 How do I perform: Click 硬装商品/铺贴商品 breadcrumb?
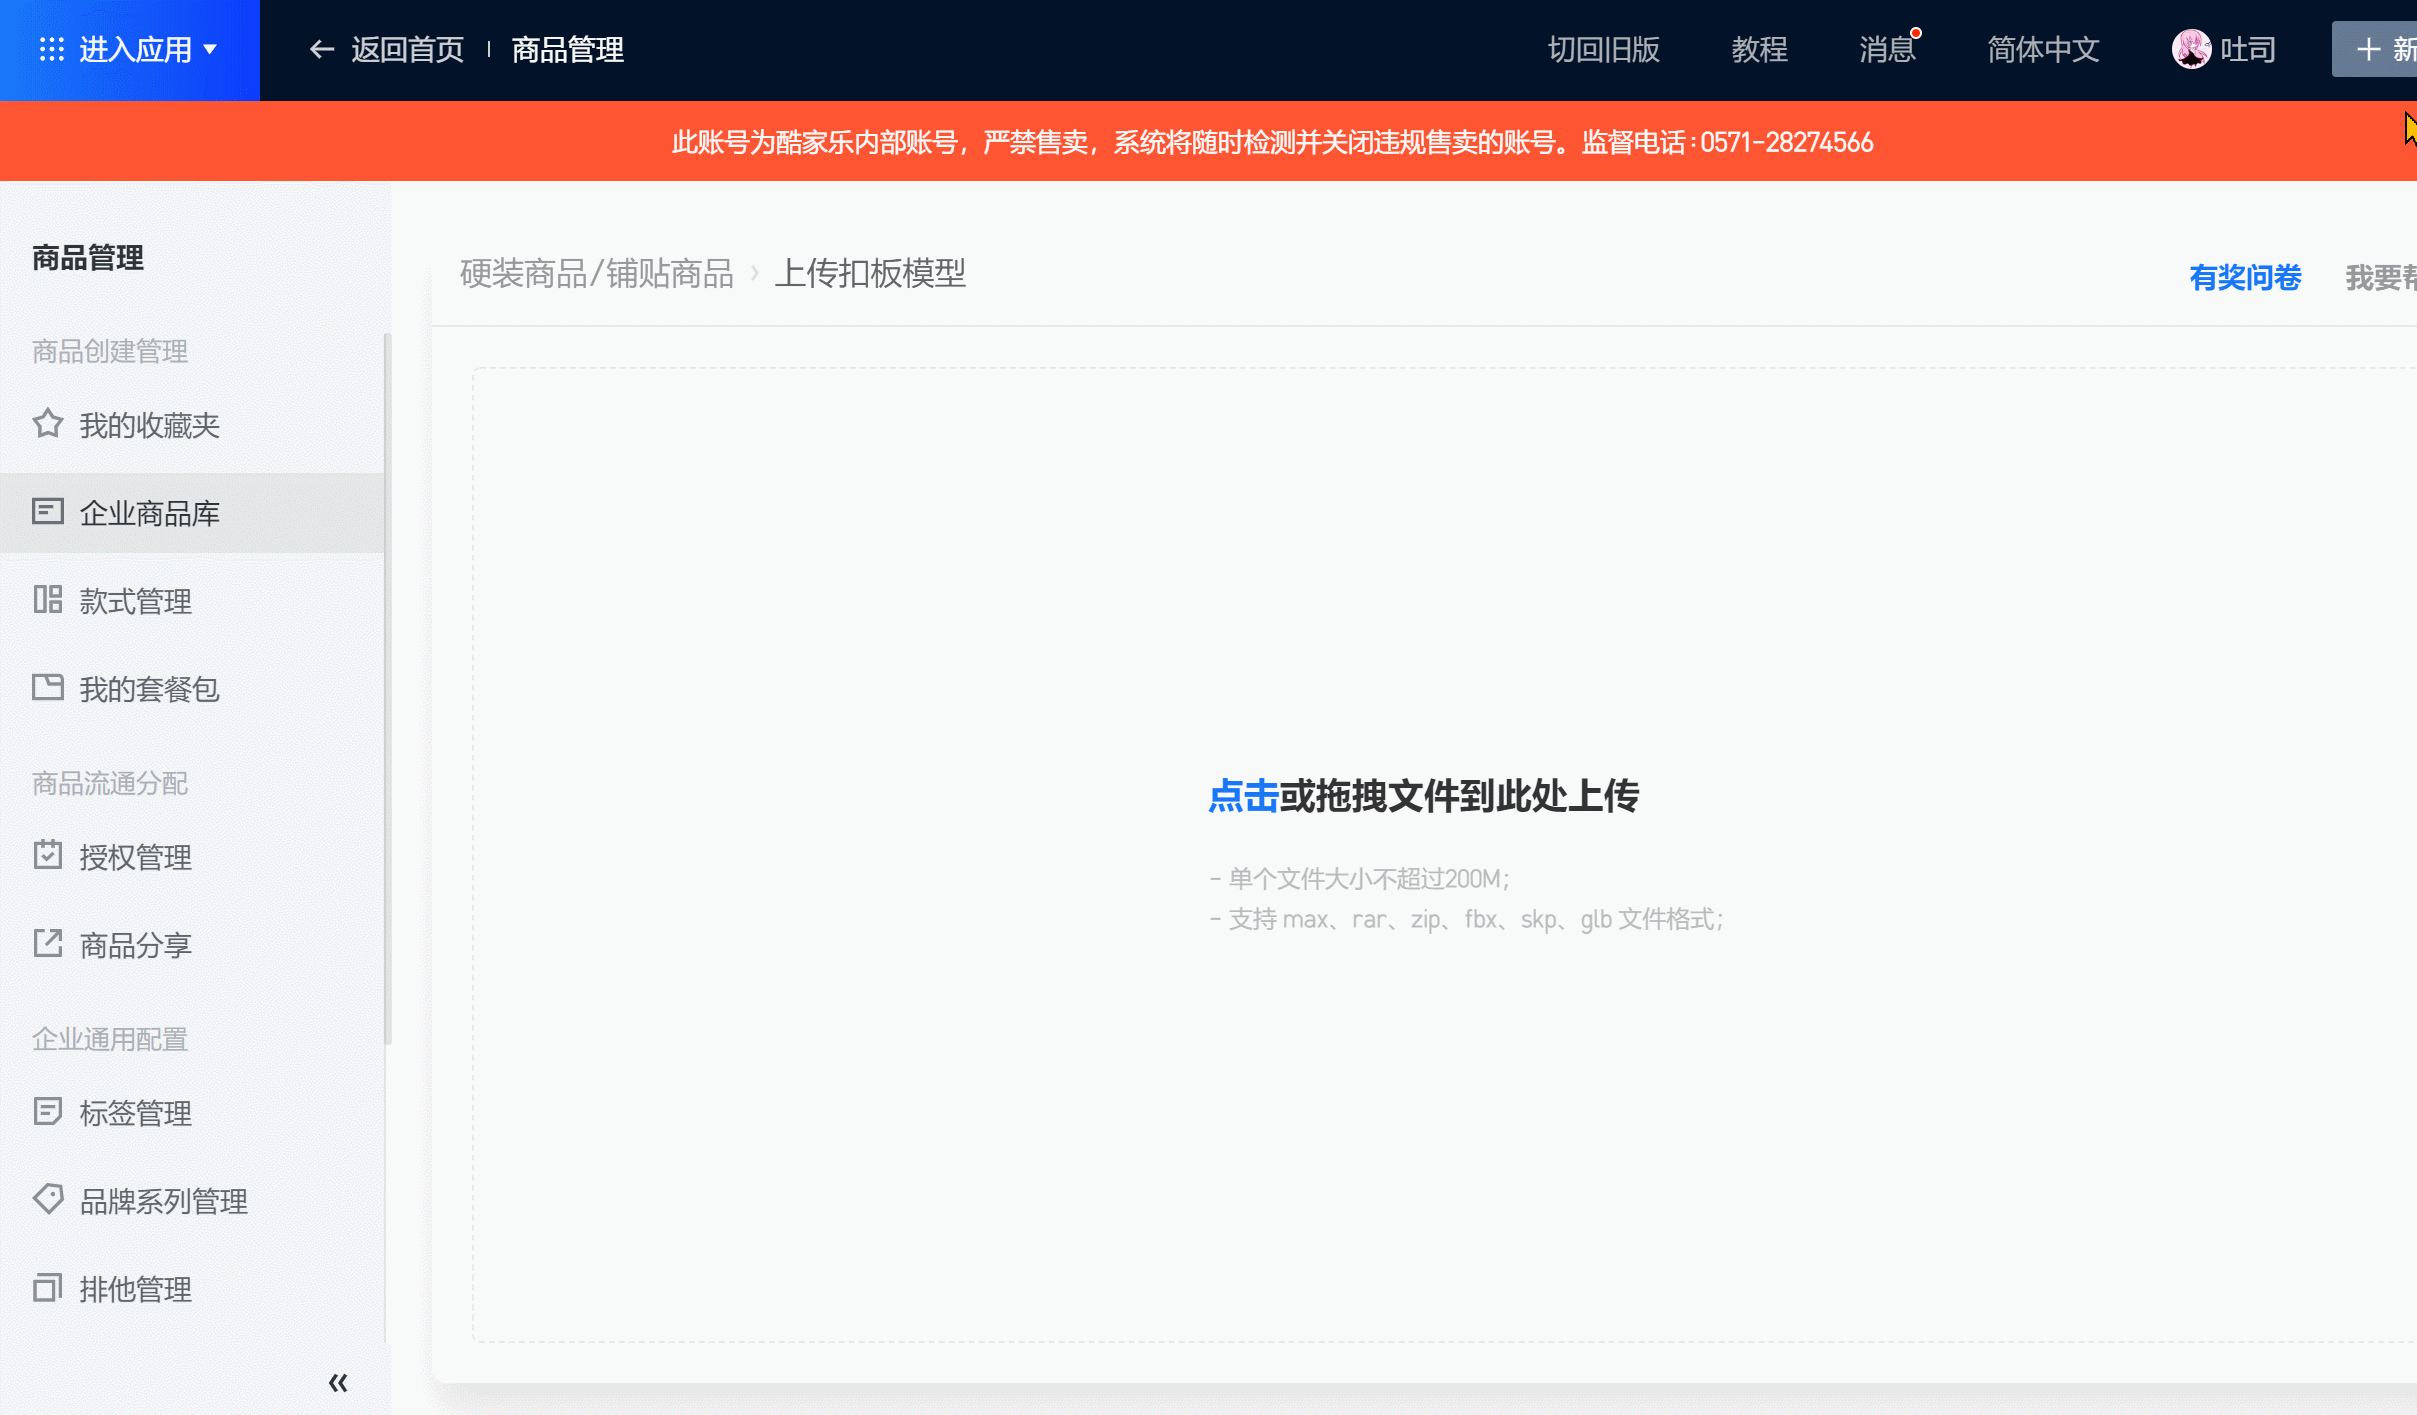click(597, 273)
